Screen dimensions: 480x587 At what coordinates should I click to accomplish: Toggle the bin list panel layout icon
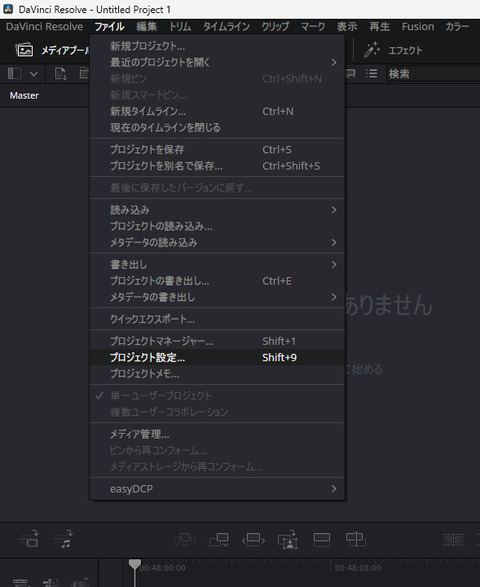14,73
